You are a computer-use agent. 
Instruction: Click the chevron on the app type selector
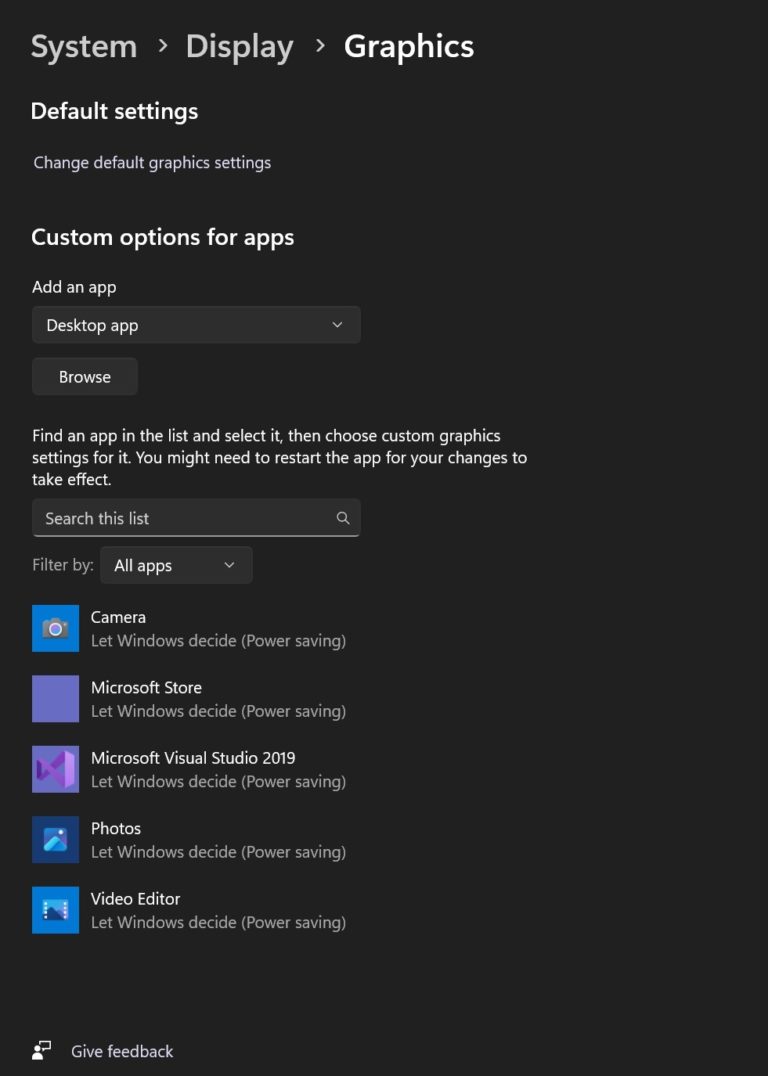337,324
